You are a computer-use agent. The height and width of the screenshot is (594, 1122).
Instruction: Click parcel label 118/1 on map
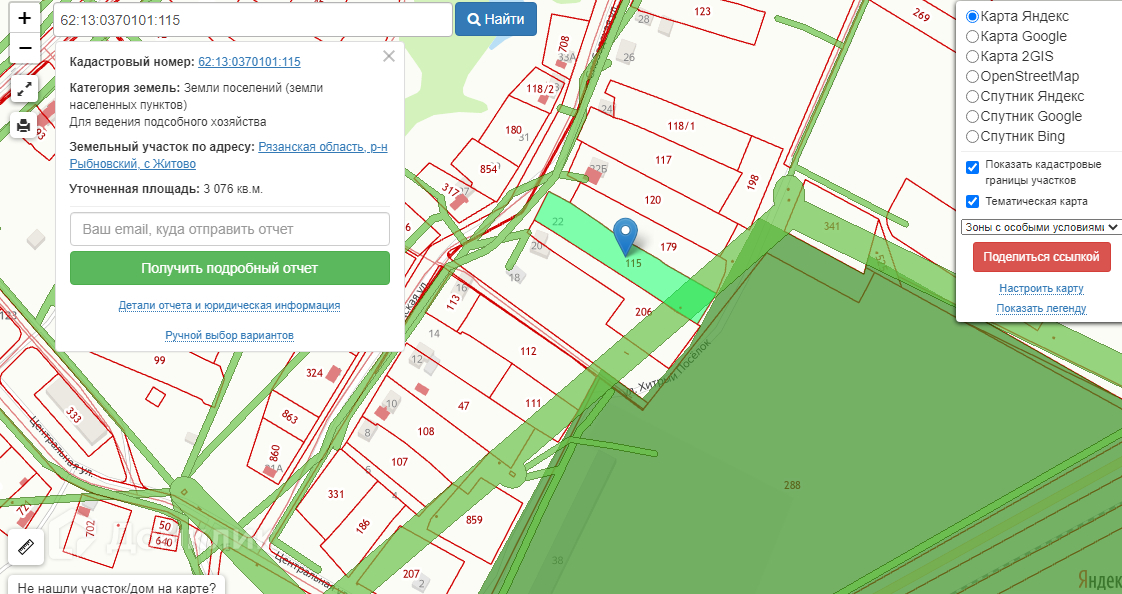pyautogui.click(x=680, y=126)
